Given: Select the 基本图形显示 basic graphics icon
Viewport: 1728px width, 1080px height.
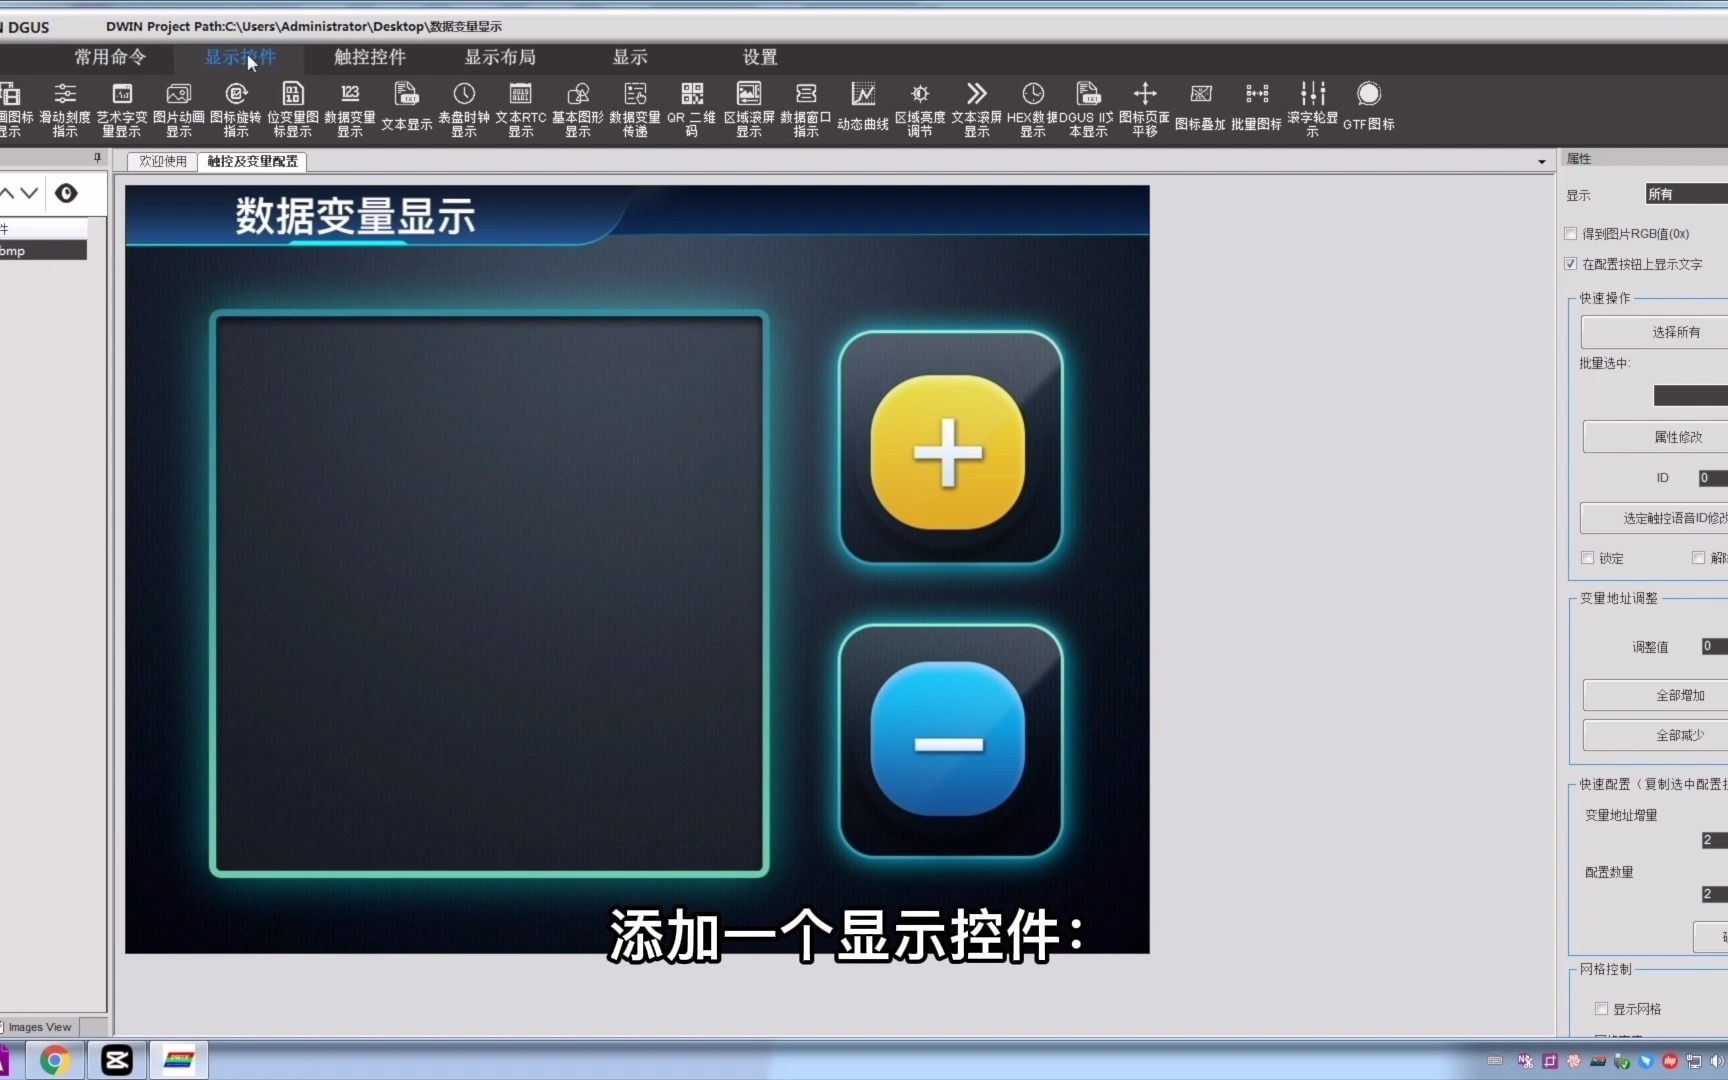Looking at the screenshot, I should (x=577, y=107).
